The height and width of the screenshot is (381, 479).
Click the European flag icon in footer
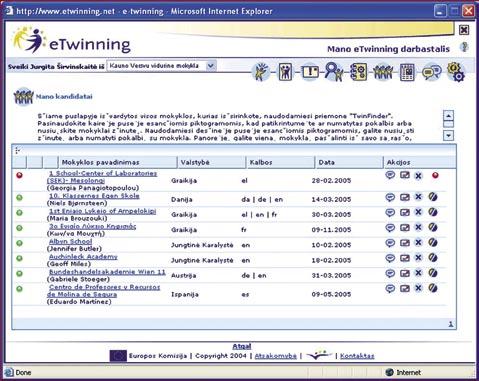[x=118, y=356]
